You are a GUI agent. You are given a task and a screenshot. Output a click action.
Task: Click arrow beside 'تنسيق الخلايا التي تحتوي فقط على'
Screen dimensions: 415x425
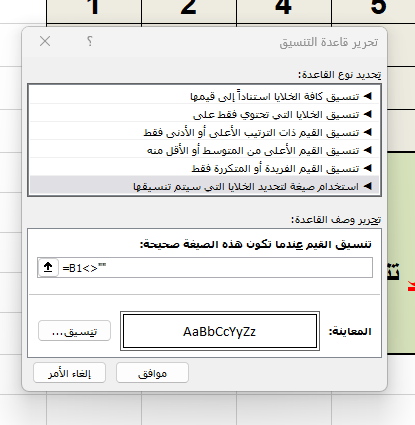(367, 114)
